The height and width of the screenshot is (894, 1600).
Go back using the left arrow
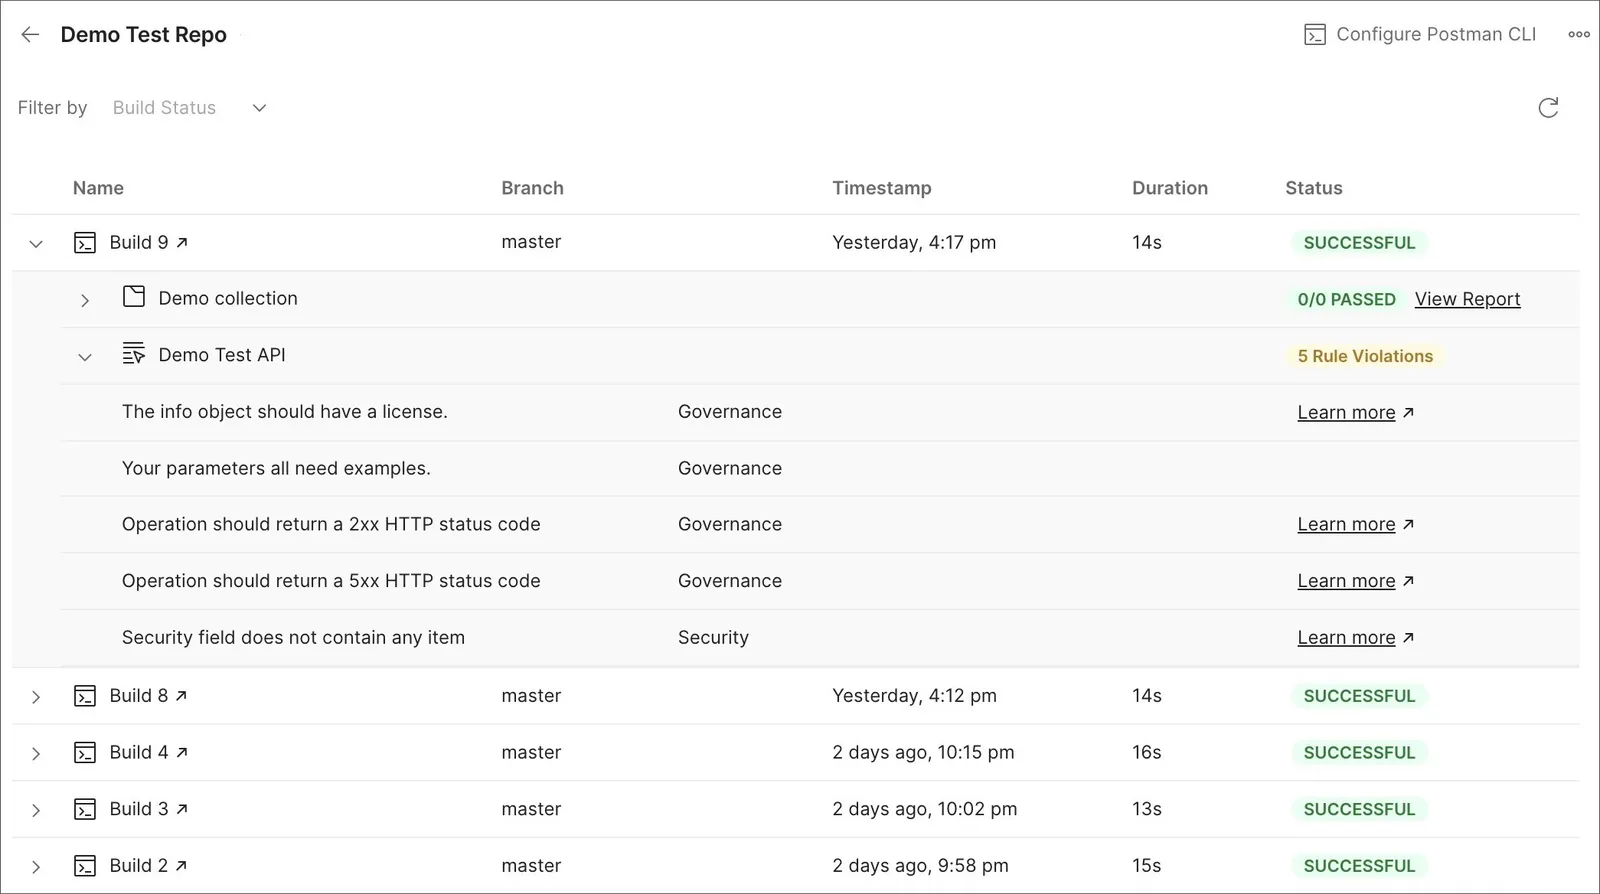click(30, 35)
